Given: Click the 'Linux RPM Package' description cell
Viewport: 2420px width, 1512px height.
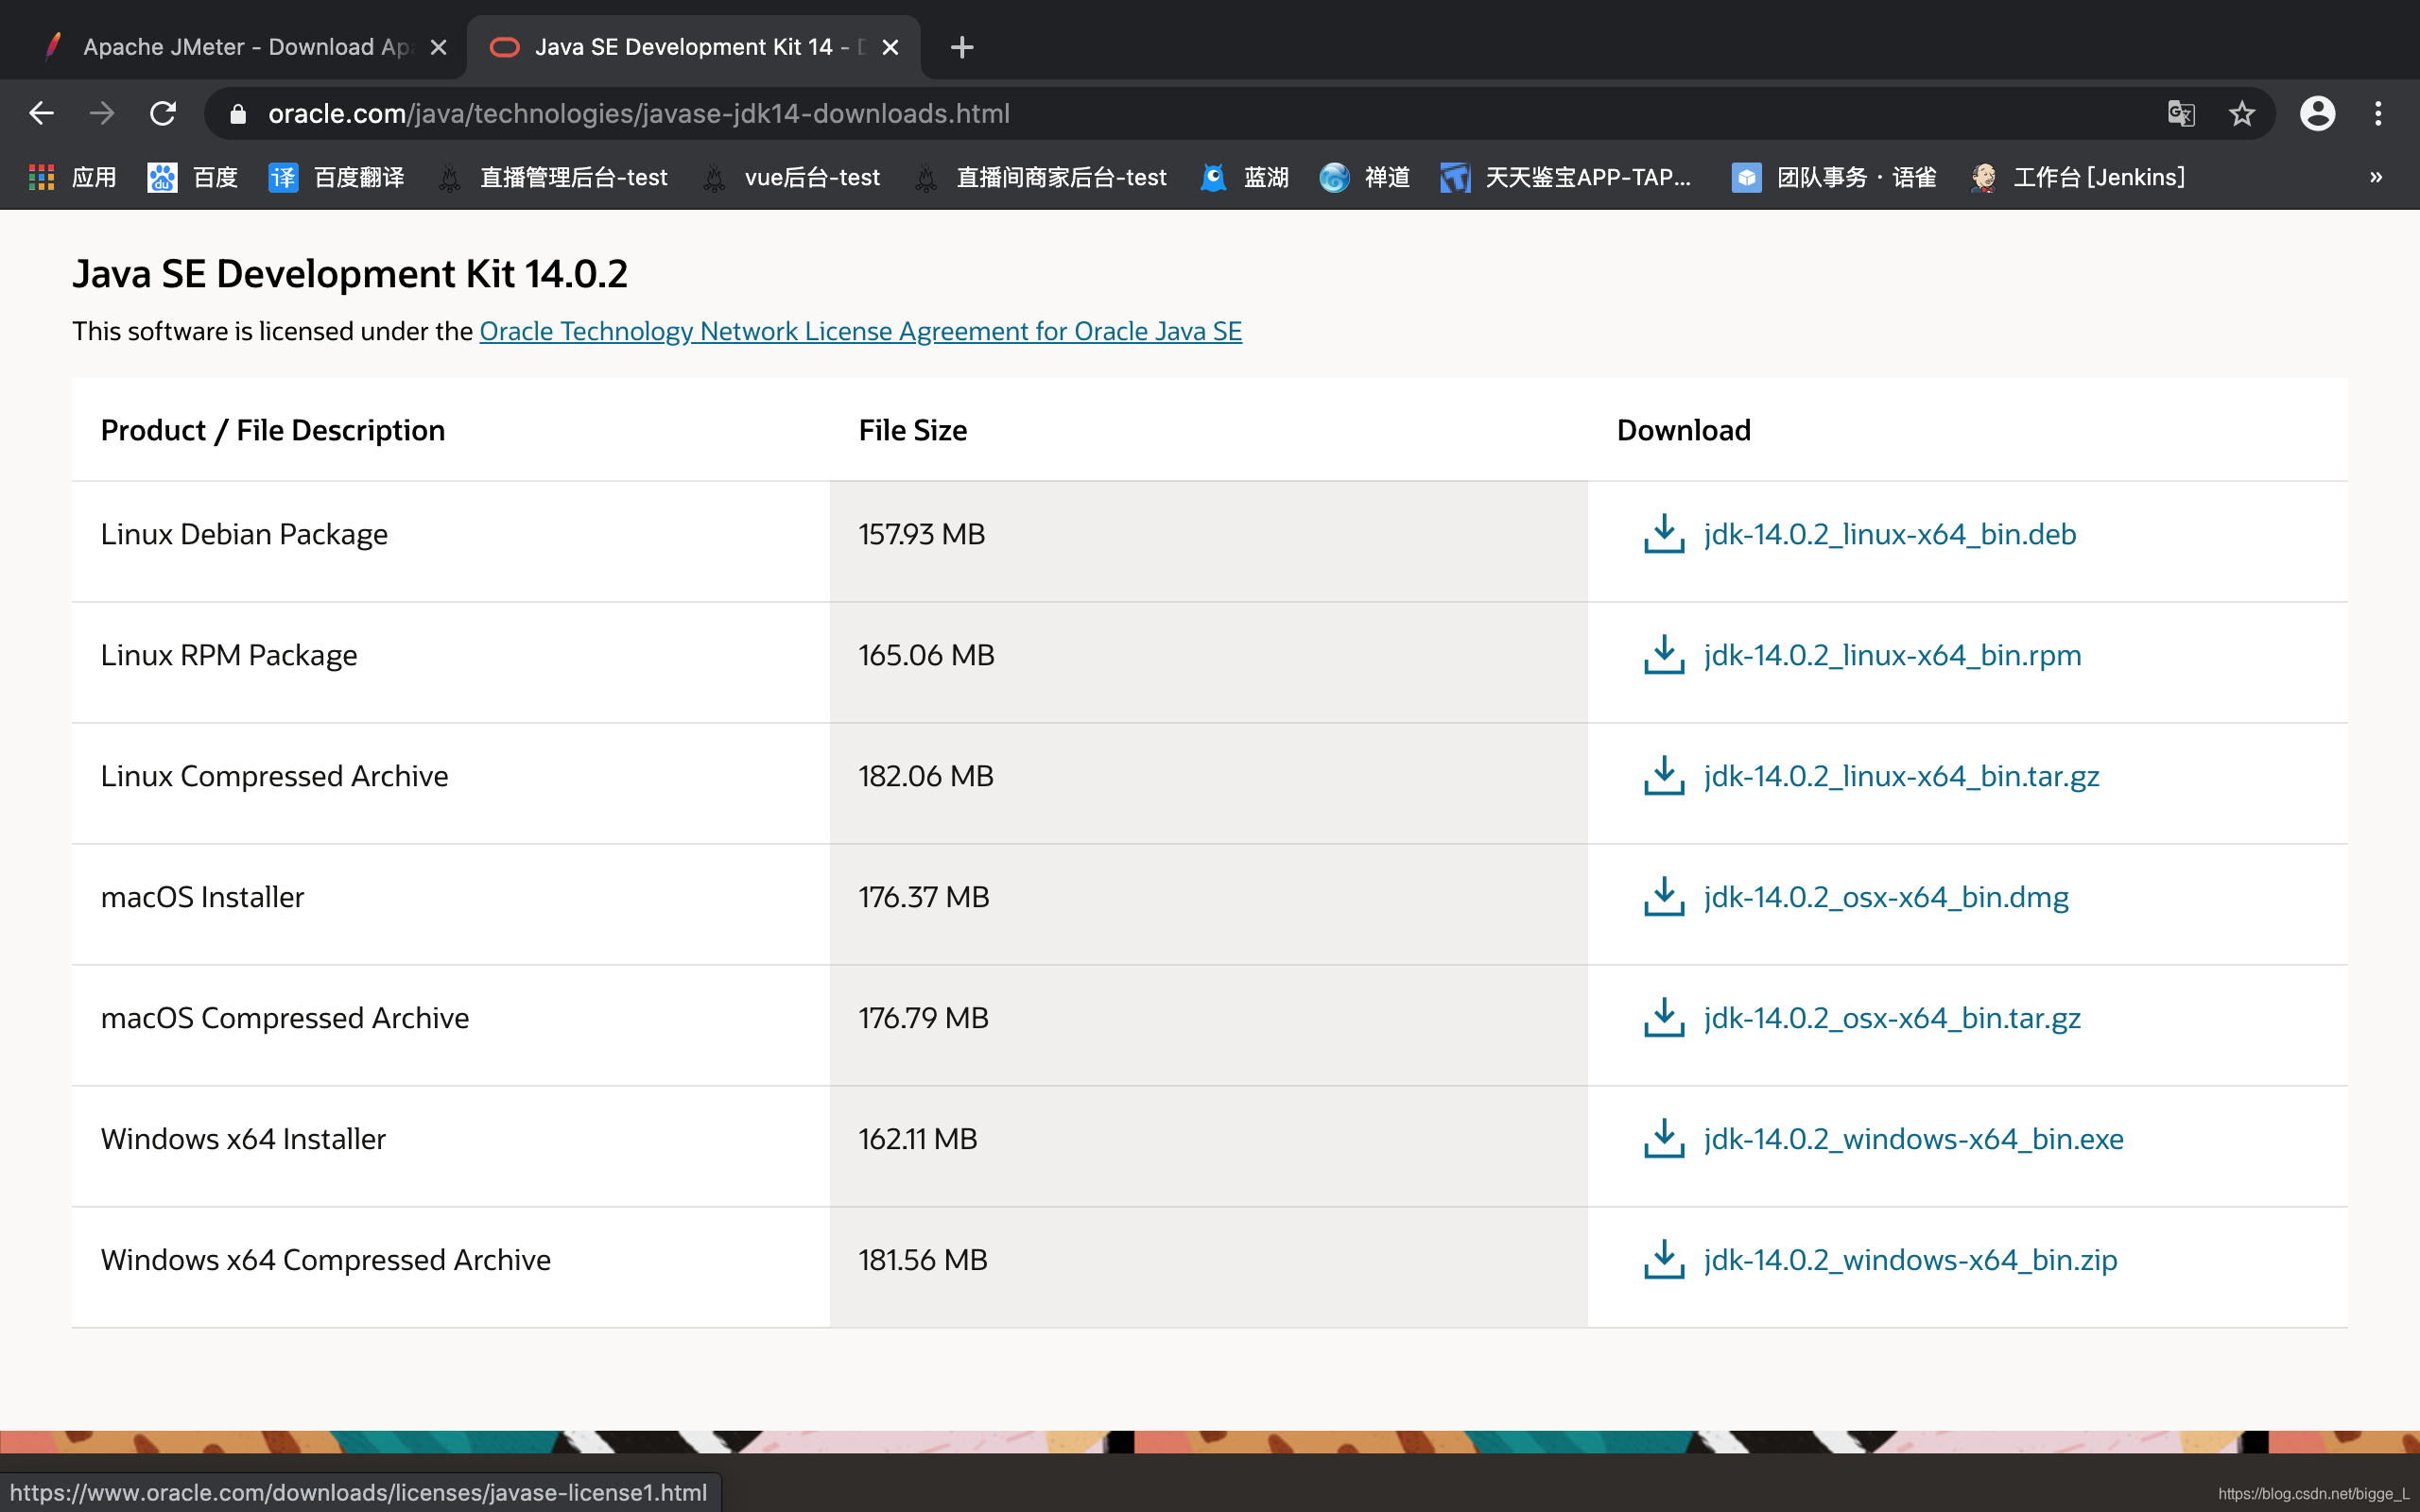Looking at the screenshot, I should [451, 662].
